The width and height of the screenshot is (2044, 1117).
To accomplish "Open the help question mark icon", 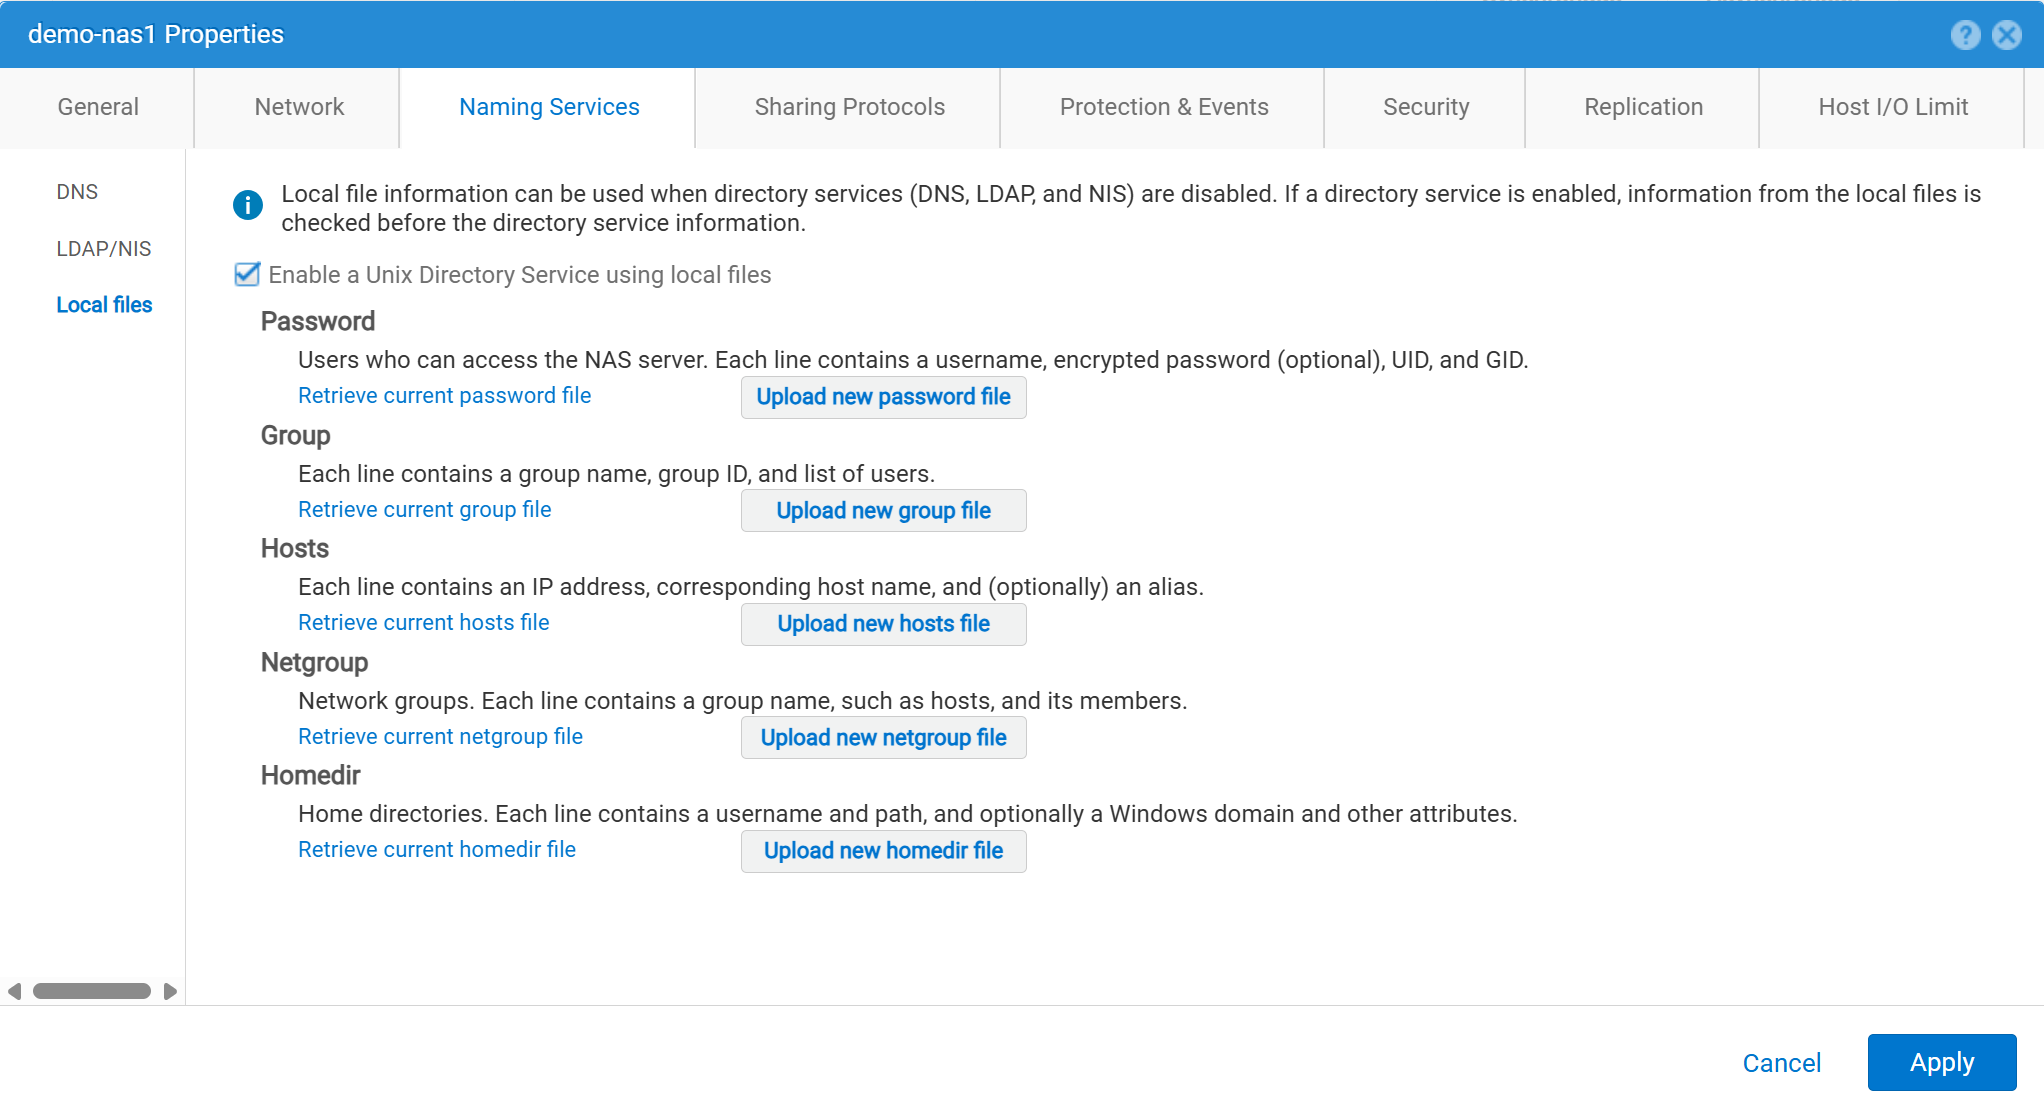I will point(1965,35).
